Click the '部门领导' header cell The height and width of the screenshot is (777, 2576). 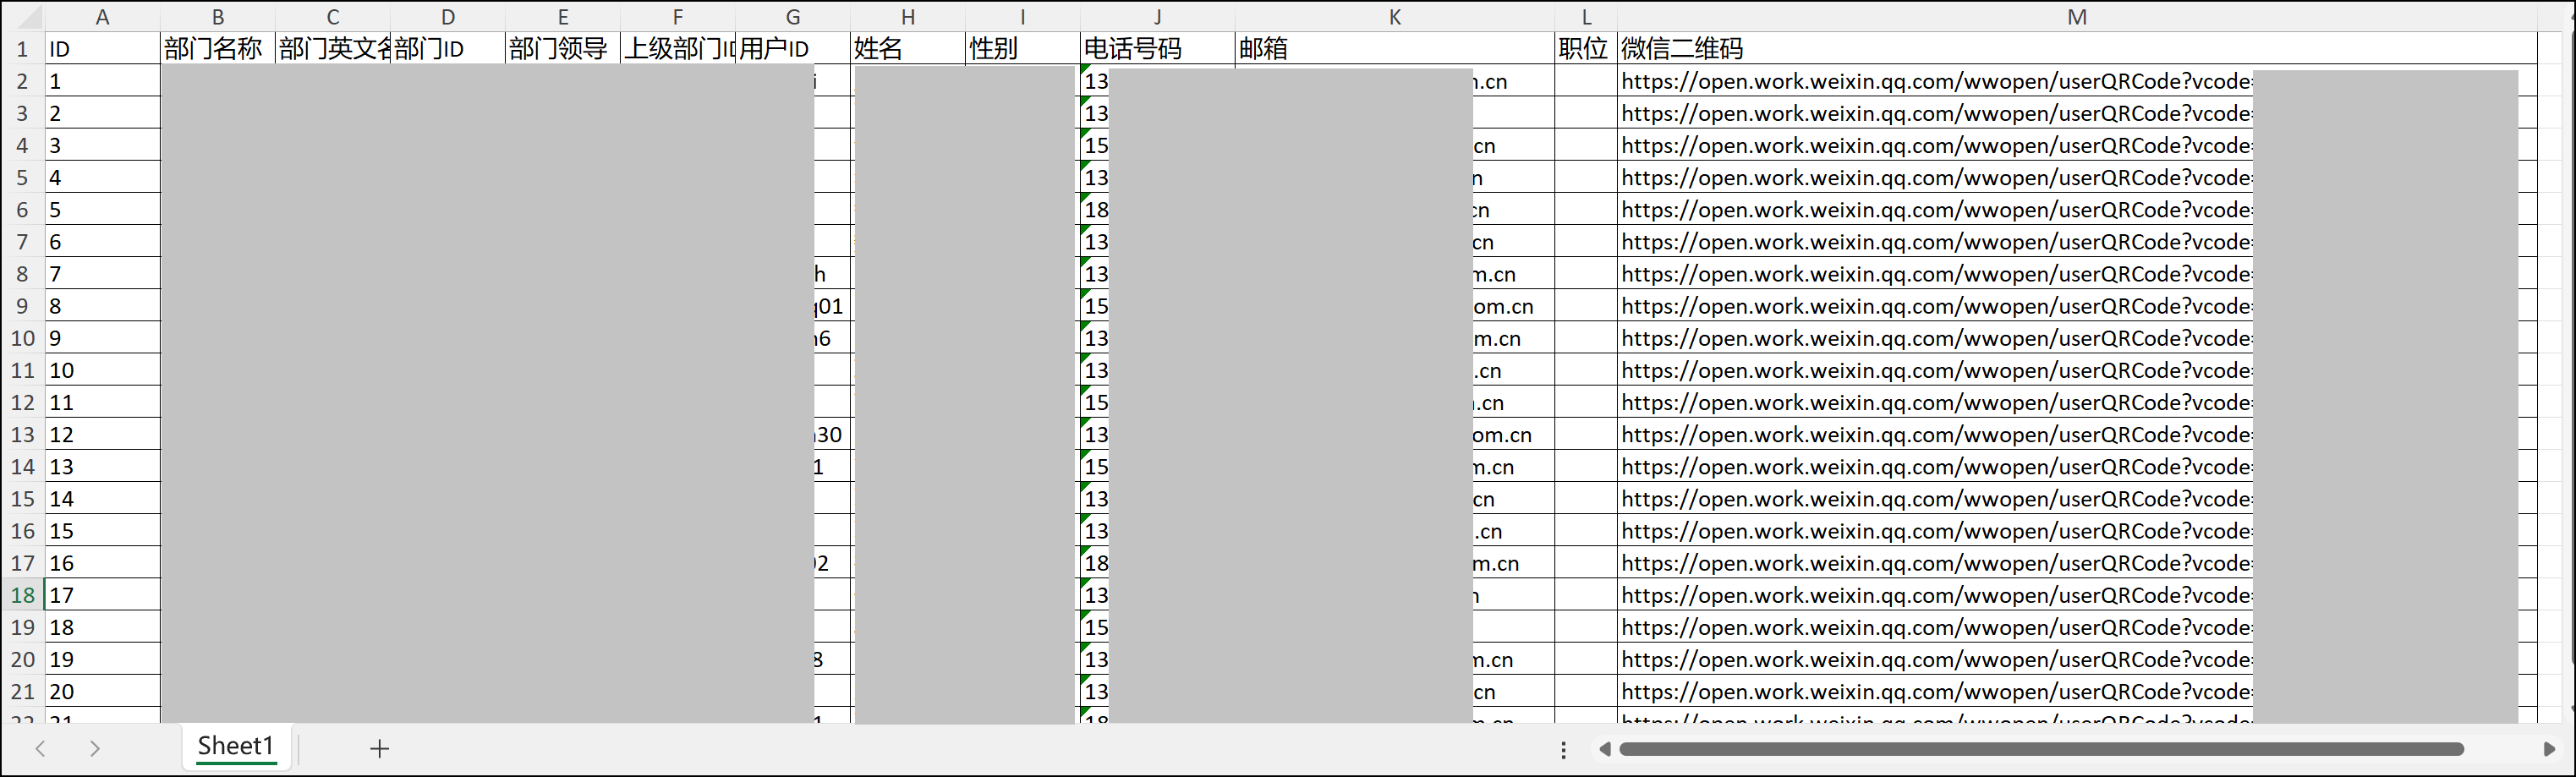[x=563, y=49]
